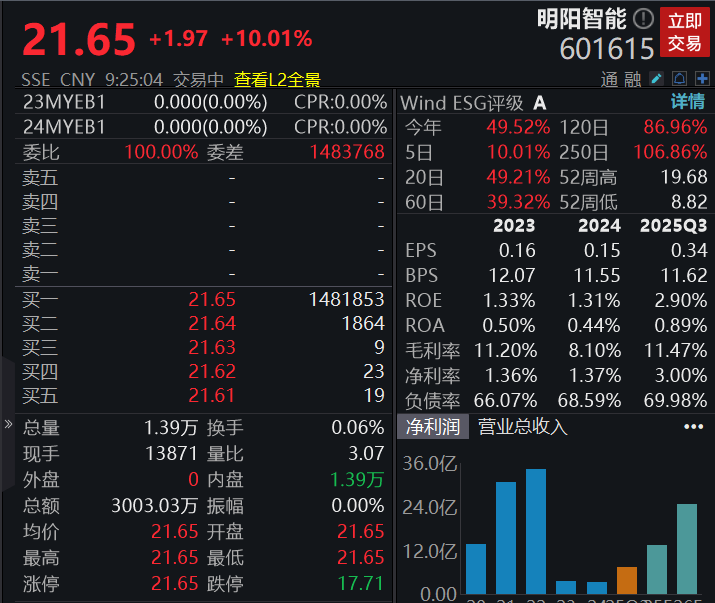
Task: Expand the left panel double-chevron arrow
Action: (x=8, y=424)
